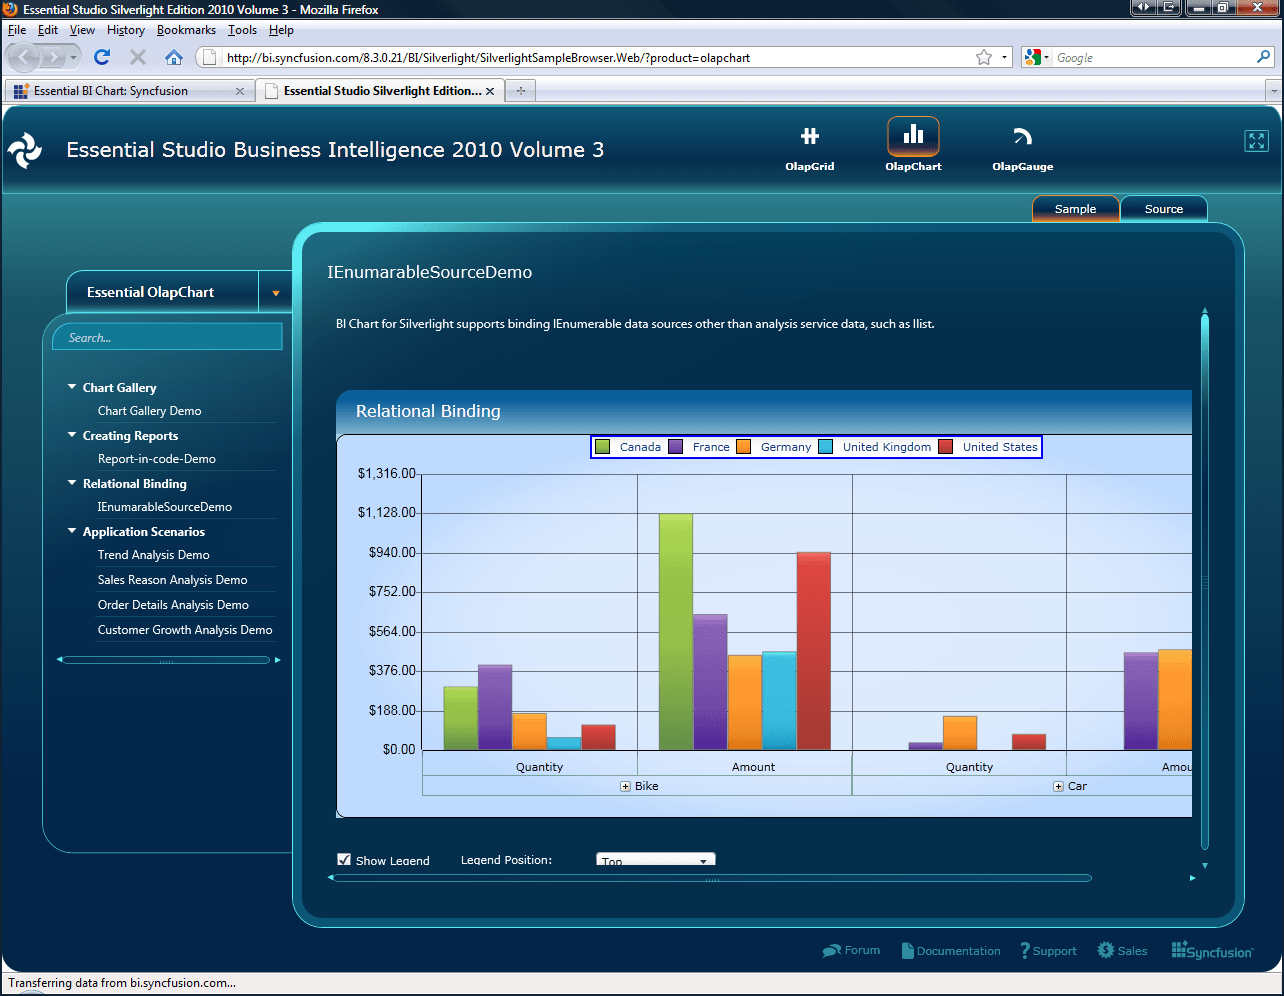The height and width of the screenshot is (996, 1284).
Task: Open the Bookmarks menu in Firefox
Action: (x=186, y=30)
